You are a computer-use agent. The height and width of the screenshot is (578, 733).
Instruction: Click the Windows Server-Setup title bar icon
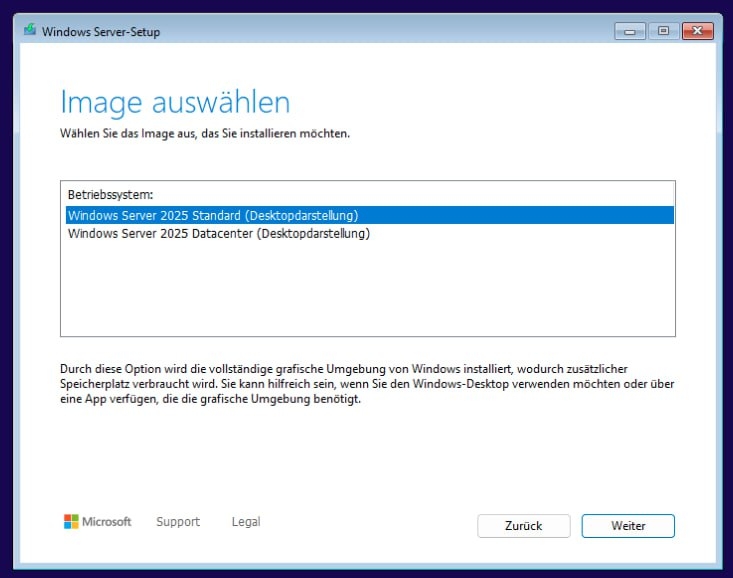30,30
